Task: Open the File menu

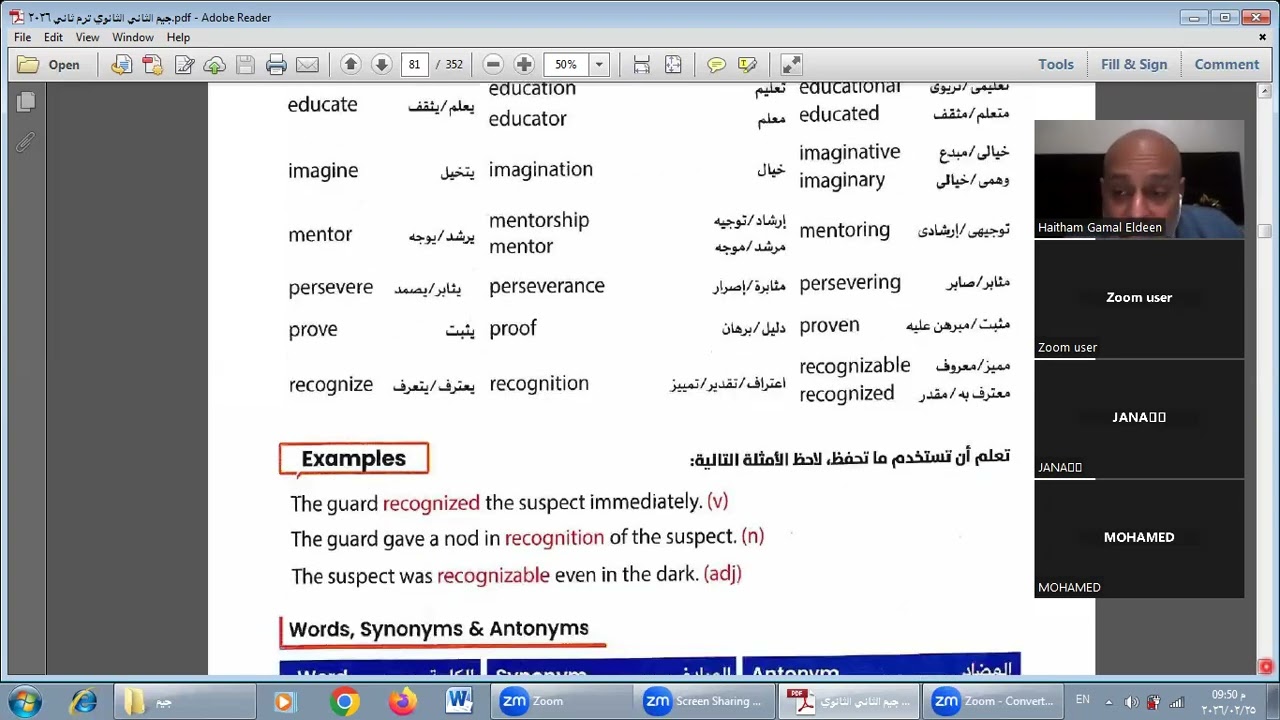Action: click(22, 37)
